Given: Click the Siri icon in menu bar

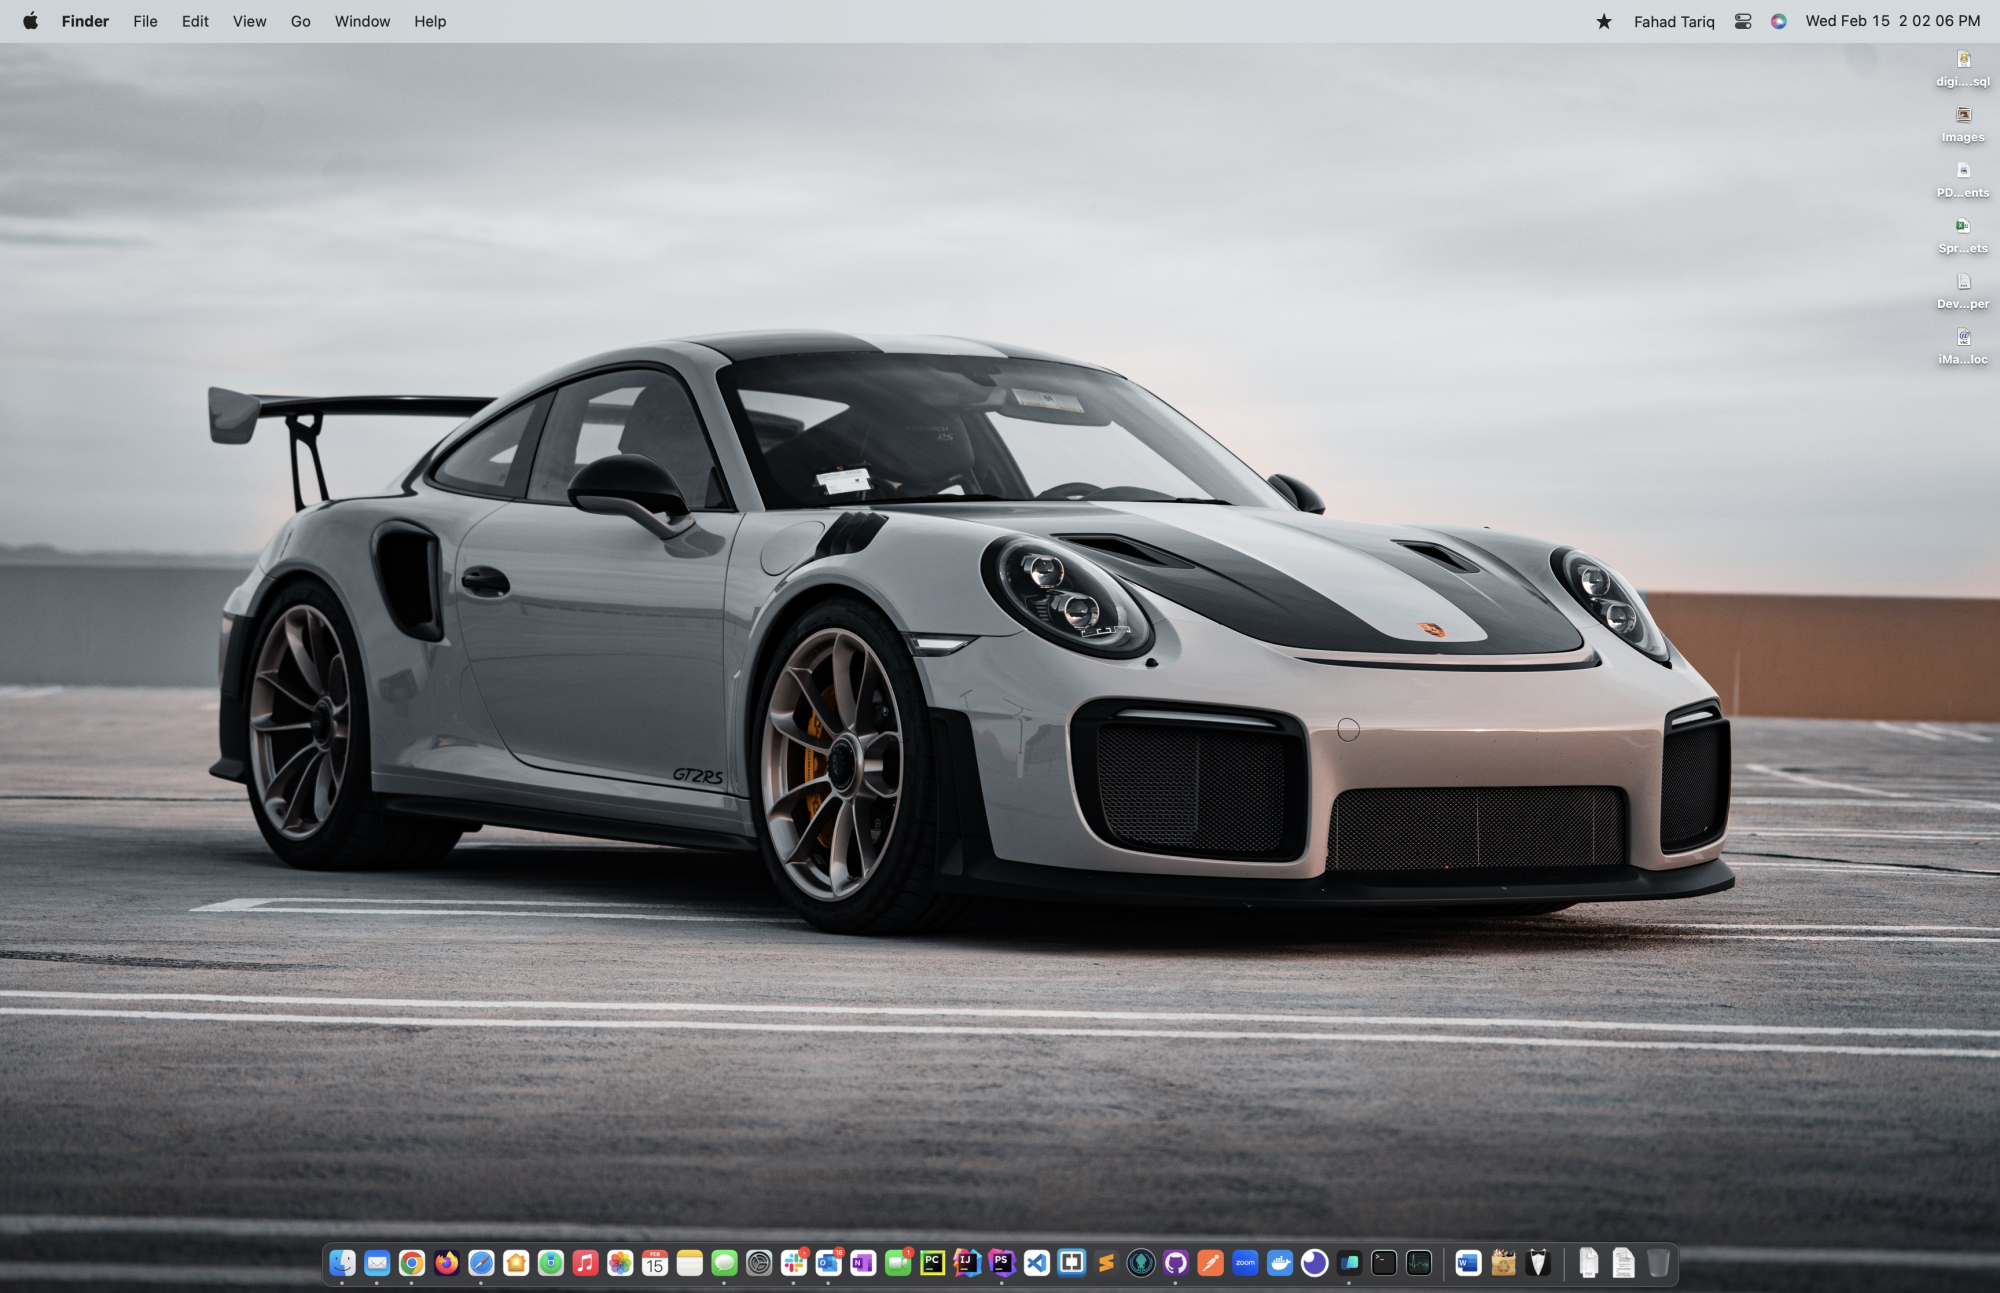Looking at the screenshot, I should coord(1778,21).
